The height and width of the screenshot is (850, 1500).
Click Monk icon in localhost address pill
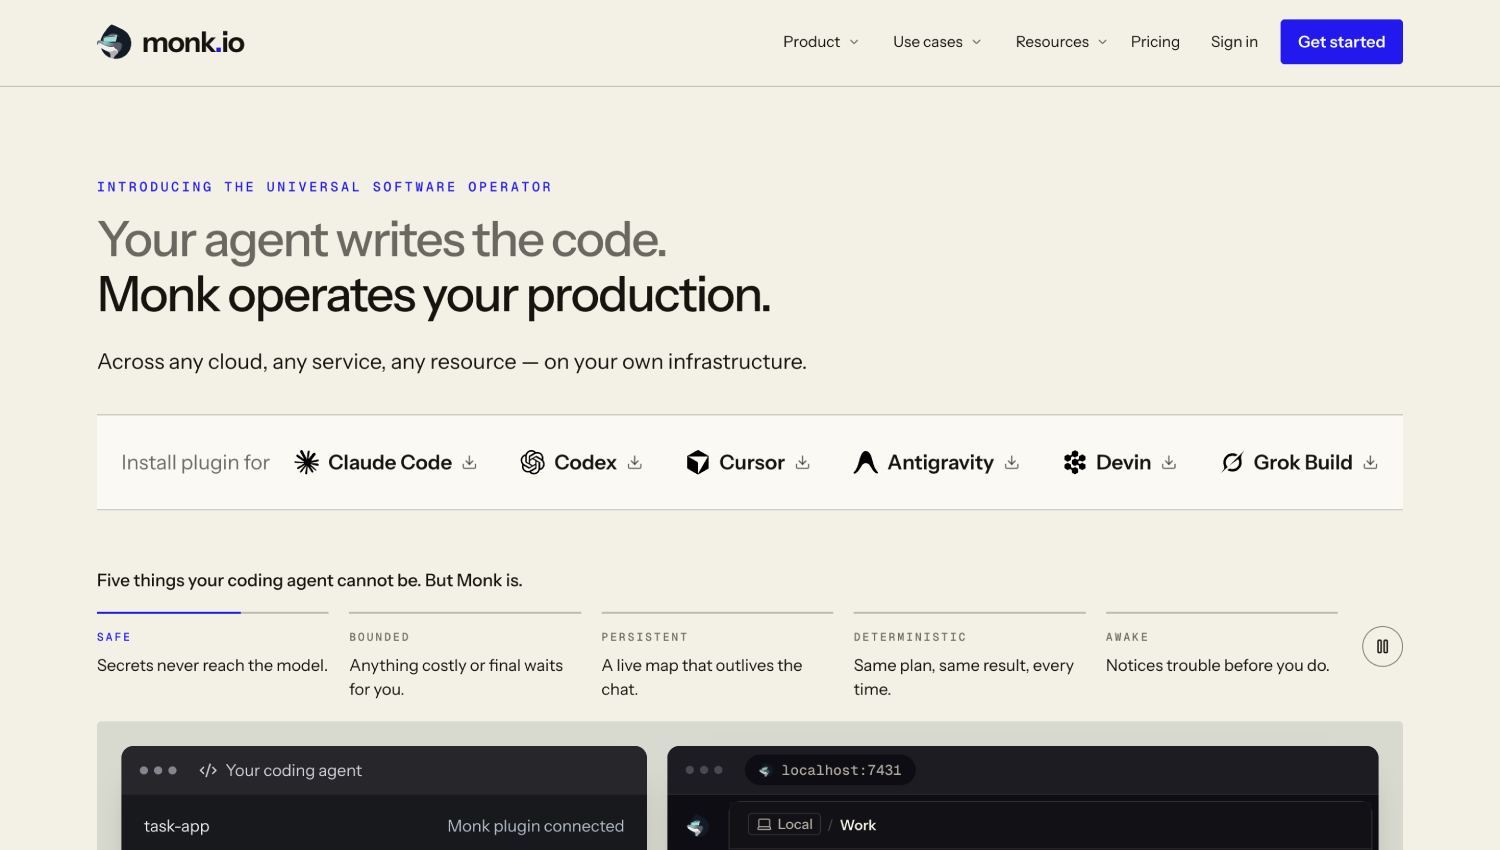[x=765, y=771]
